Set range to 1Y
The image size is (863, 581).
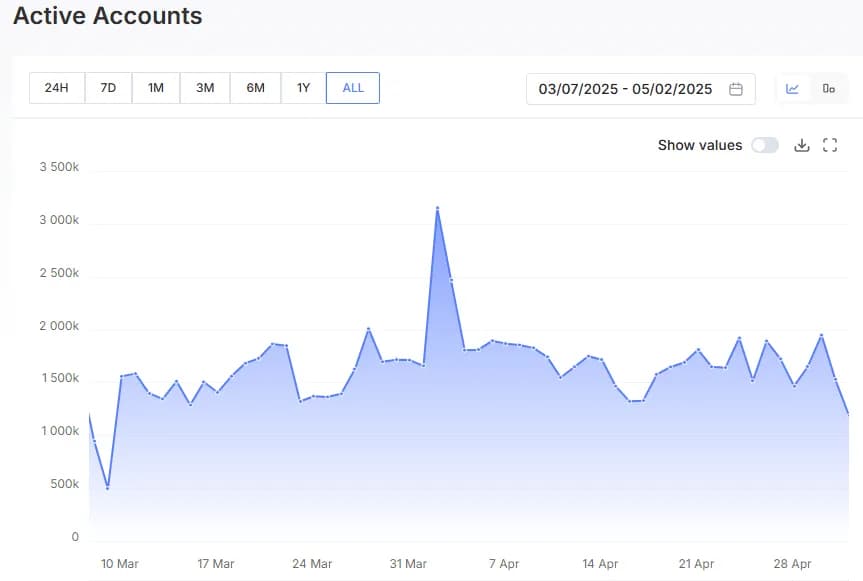(x=303, y=88)
